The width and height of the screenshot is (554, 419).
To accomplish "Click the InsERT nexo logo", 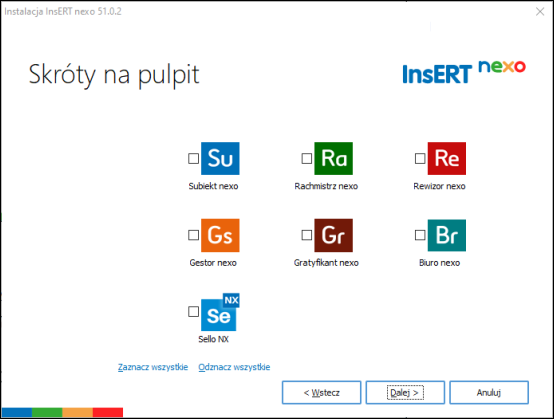I will click(x=464, y=72).
